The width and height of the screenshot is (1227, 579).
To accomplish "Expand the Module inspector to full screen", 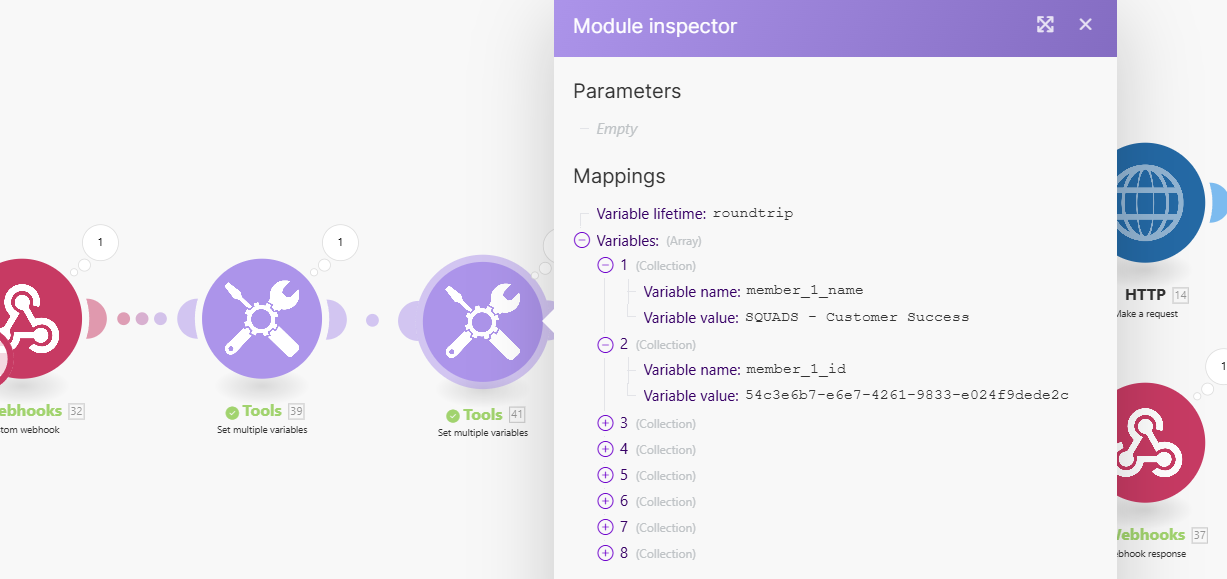I will pyautogui.click(x=1045, y=25).
